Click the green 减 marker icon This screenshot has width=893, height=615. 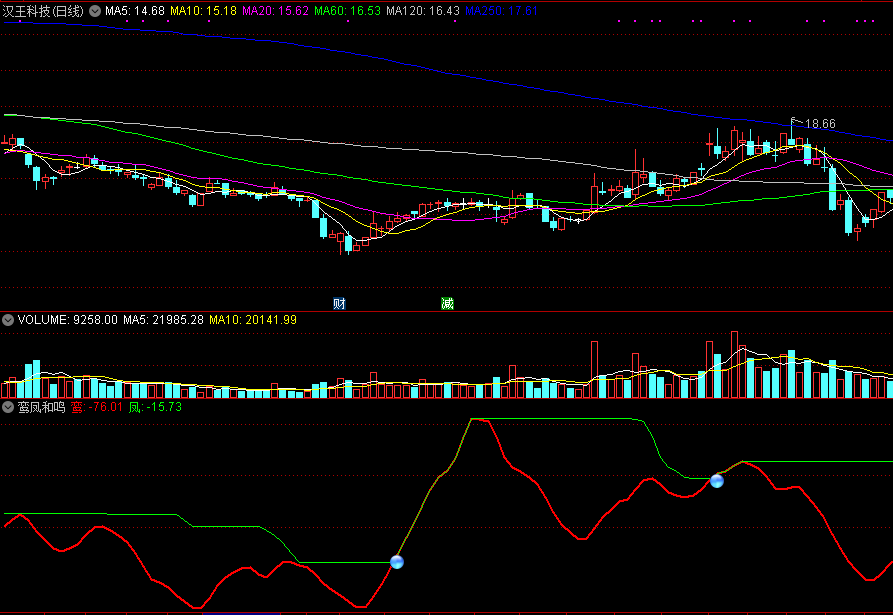click(448, 304)
